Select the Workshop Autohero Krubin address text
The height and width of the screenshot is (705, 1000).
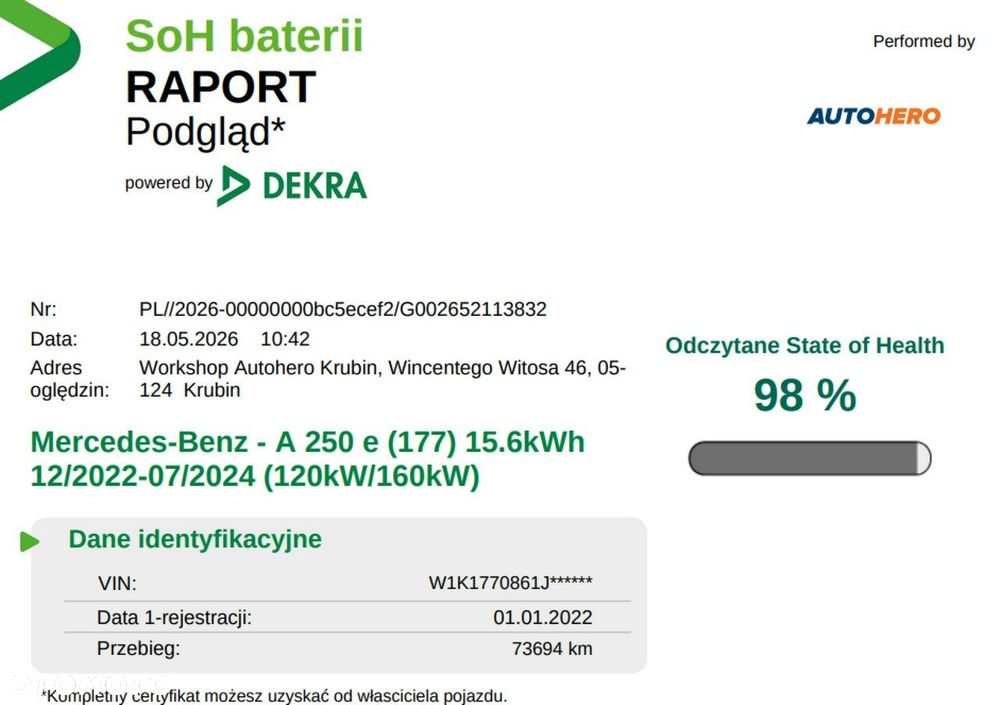point(383,379)
